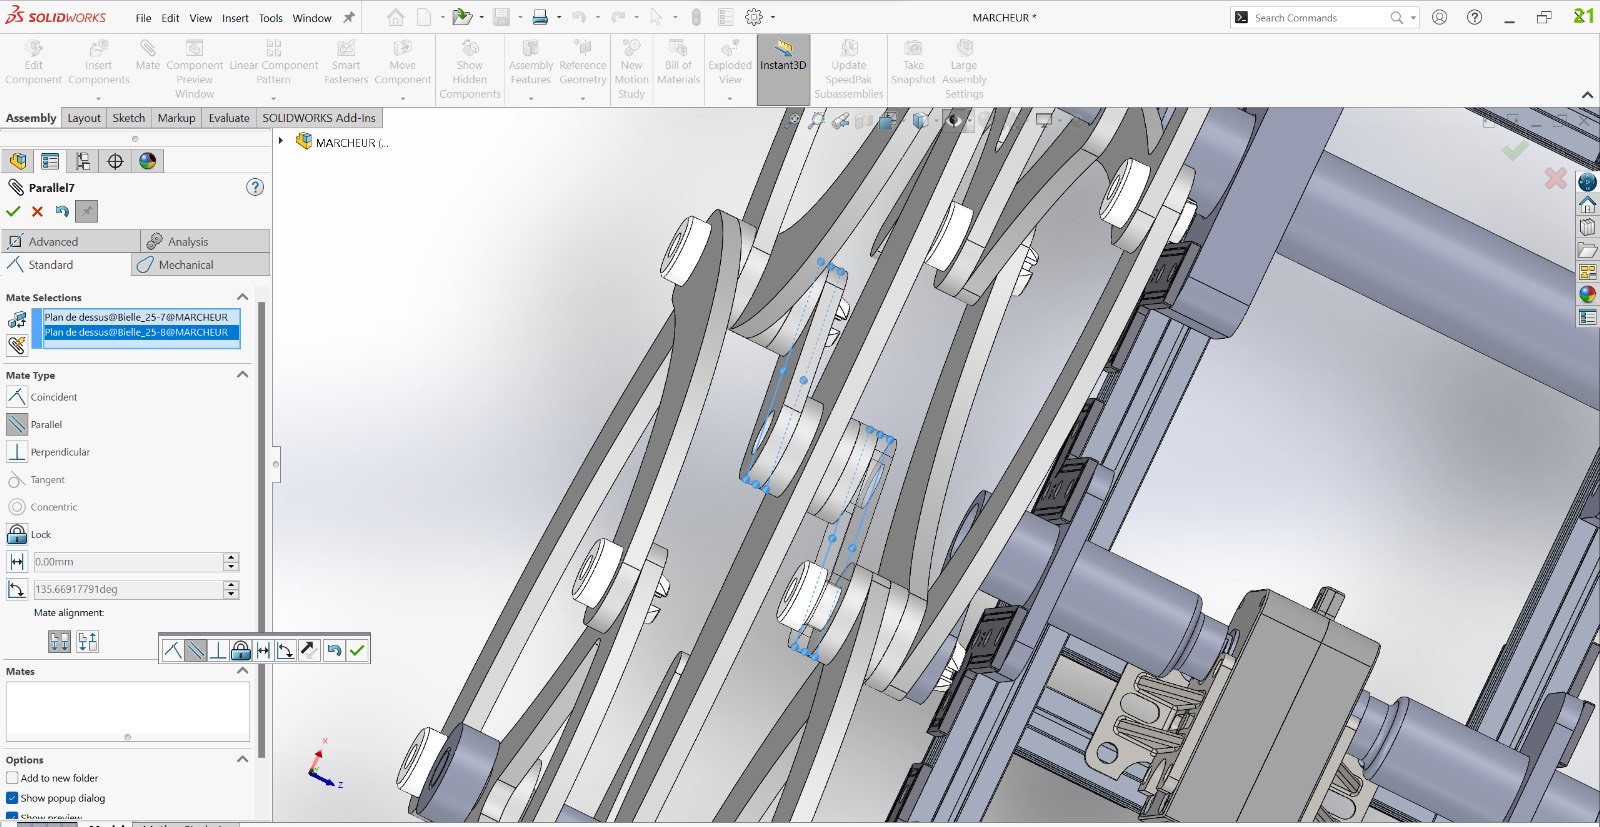The height and width of the screenshot is (827, 1600).
Task: Click the Open document folder icon
Action: [461, 17]
